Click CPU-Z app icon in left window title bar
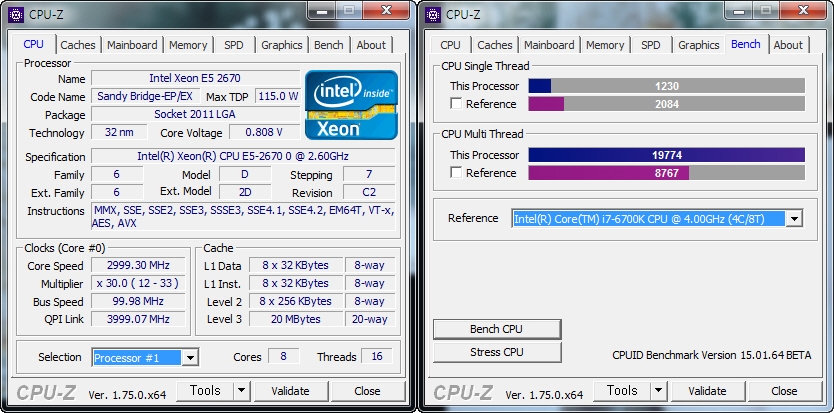The width and height of the screenshot is (834, 413). coord(16,14)
